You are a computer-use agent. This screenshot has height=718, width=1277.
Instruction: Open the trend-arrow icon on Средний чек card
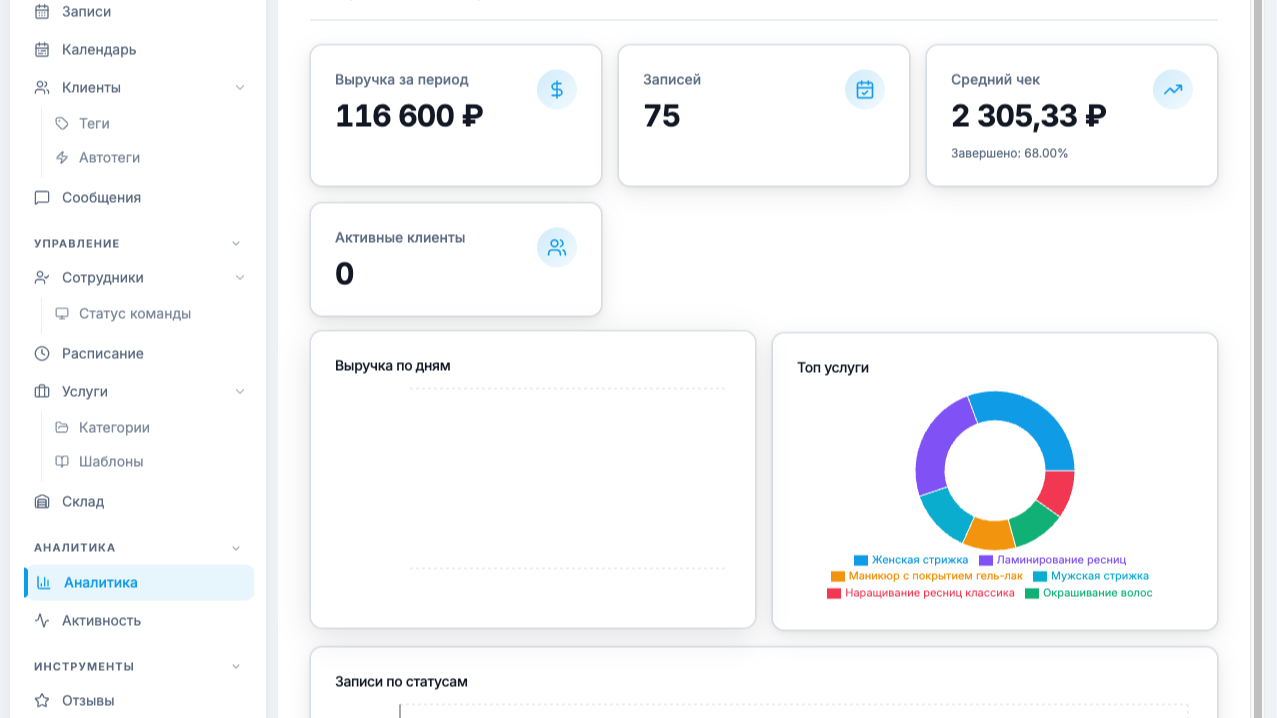(x=1172, y=89)
